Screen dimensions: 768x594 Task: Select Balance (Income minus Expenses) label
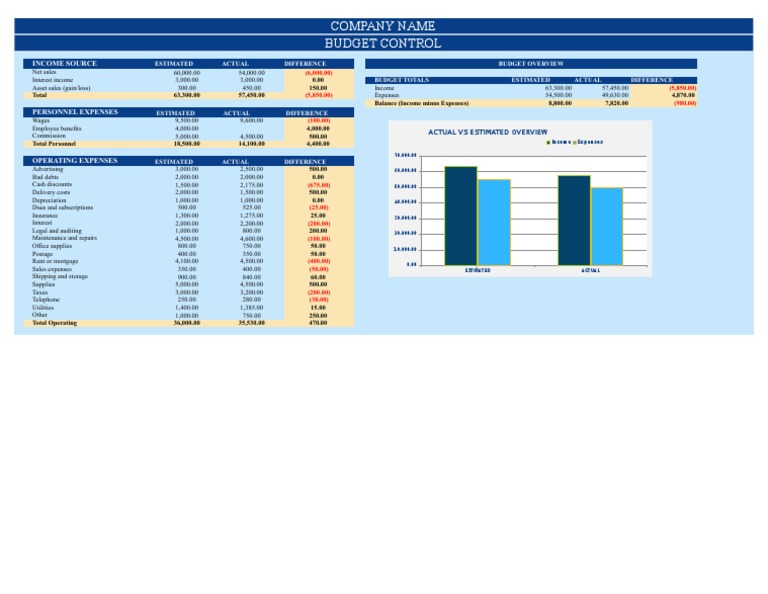tap(422, 103)
